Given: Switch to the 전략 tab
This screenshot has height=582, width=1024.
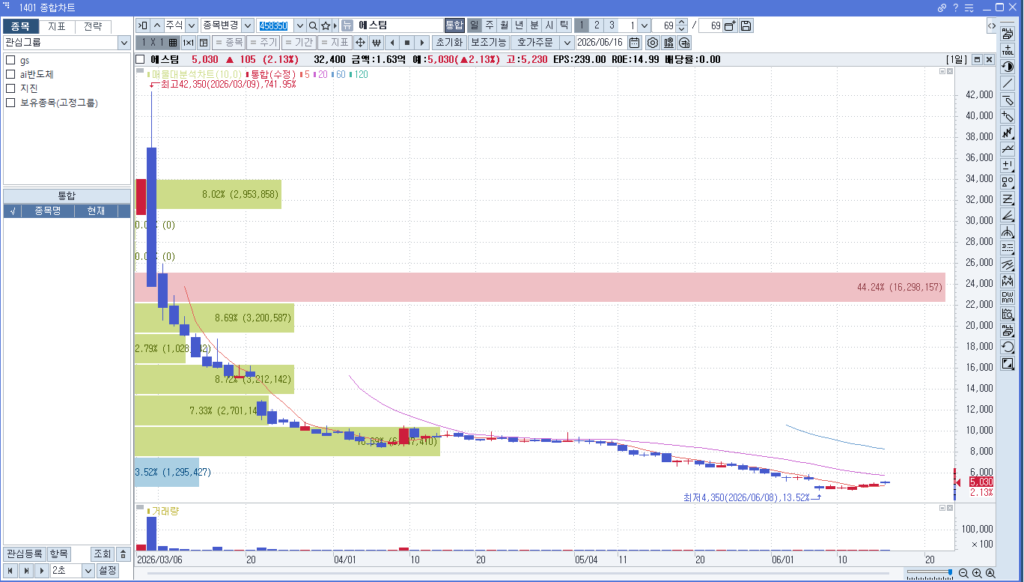Looking at the screenshot, I should (x=93, y=27).
